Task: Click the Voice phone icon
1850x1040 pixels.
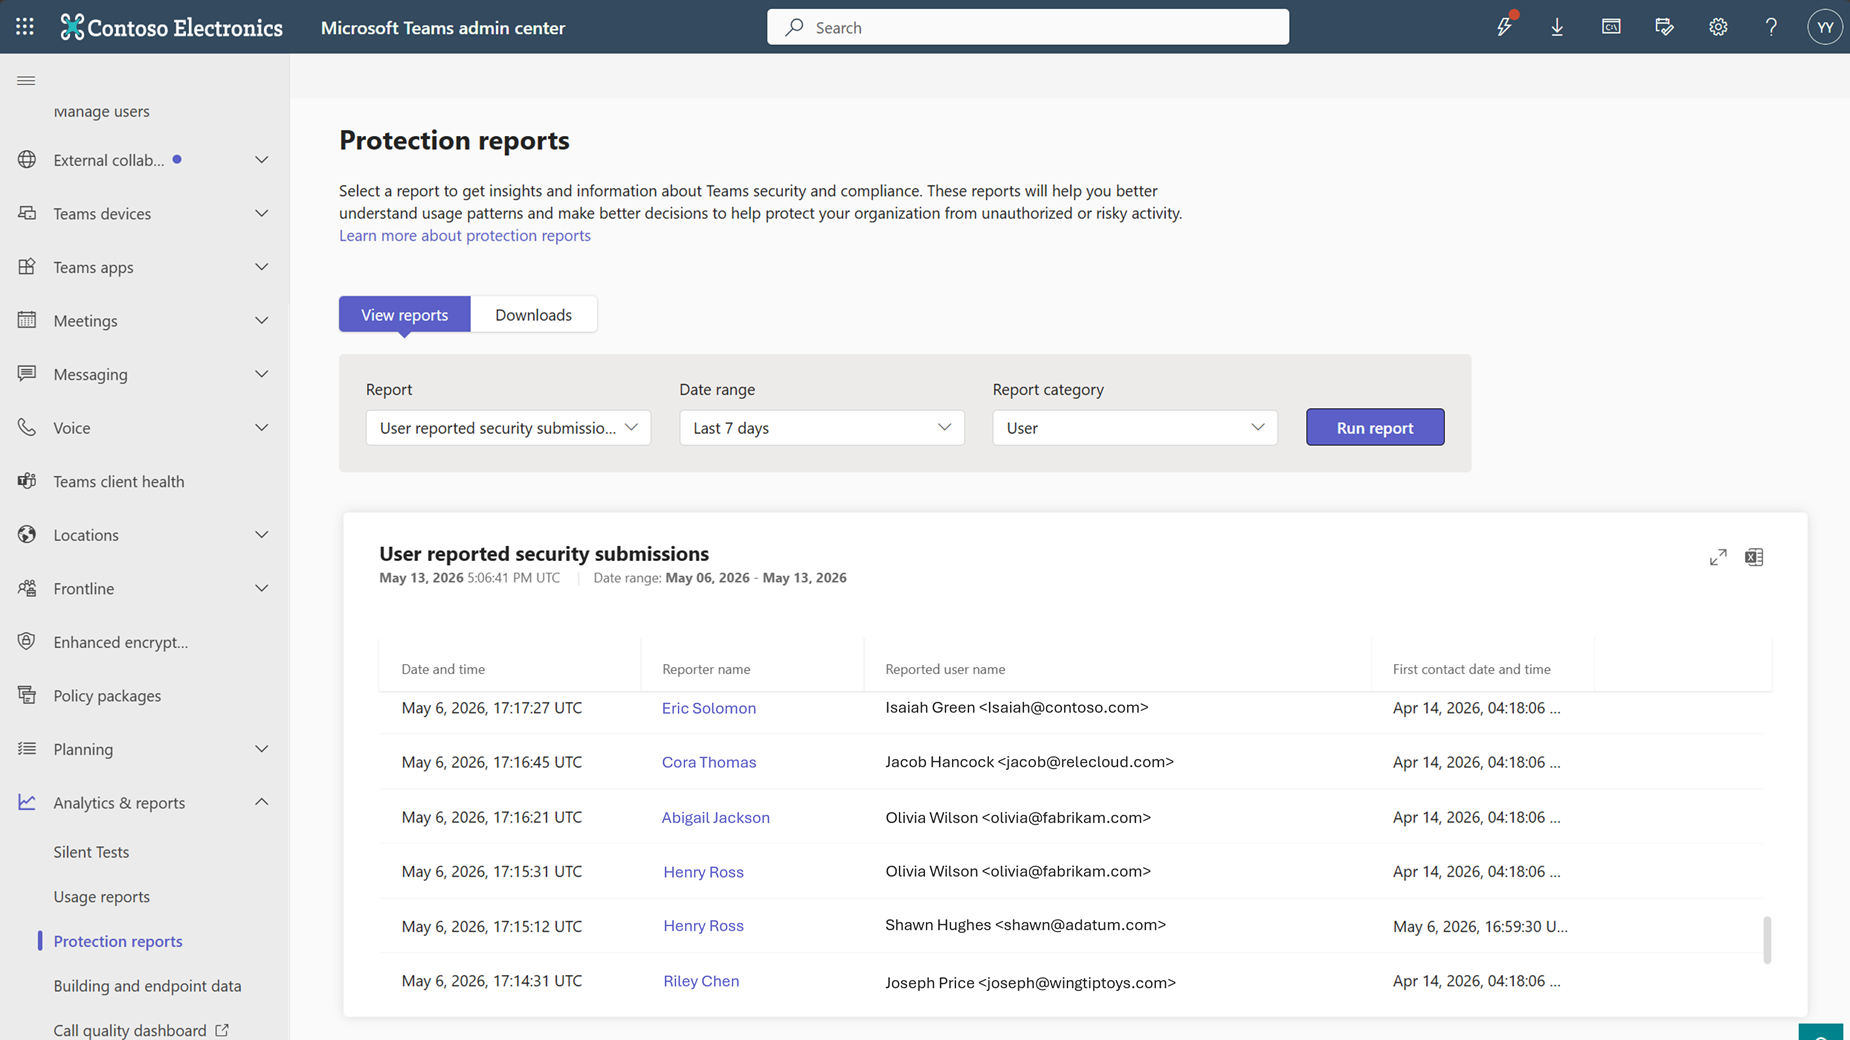Action: pos(27,427)
